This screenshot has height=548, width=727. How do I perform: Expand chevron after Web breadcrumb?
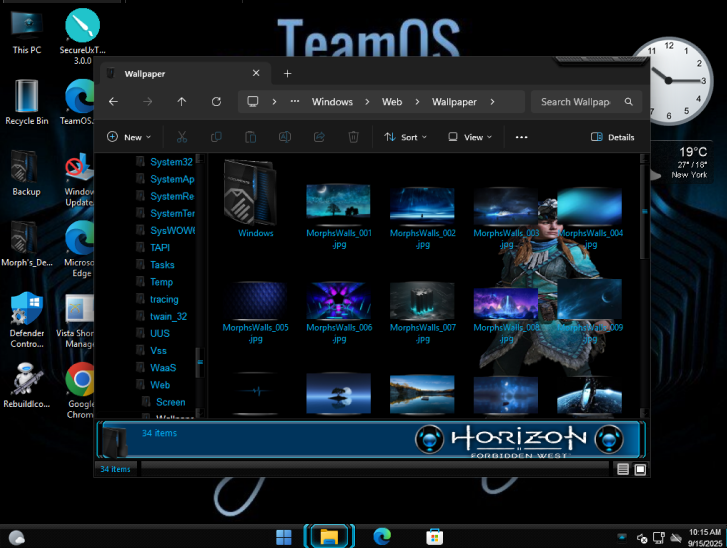pyautogui.click(x=417, y=102)
